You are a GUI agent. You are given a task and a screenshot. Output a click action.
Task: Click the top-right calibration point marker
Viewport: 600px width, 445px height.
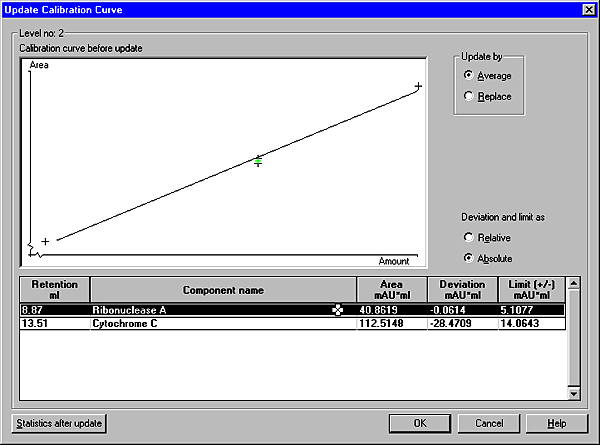pyautogui.click(x=418, y=86)
